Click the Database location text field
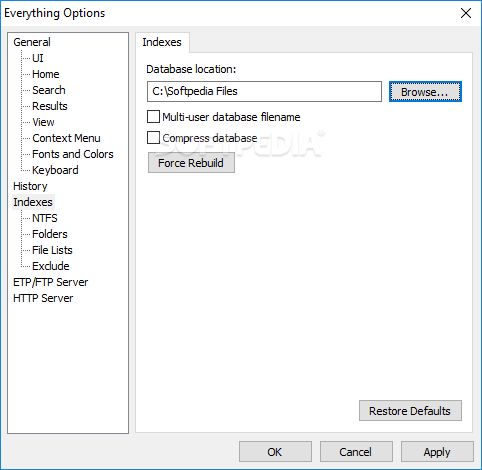482x470 pixels. [264, 91]
